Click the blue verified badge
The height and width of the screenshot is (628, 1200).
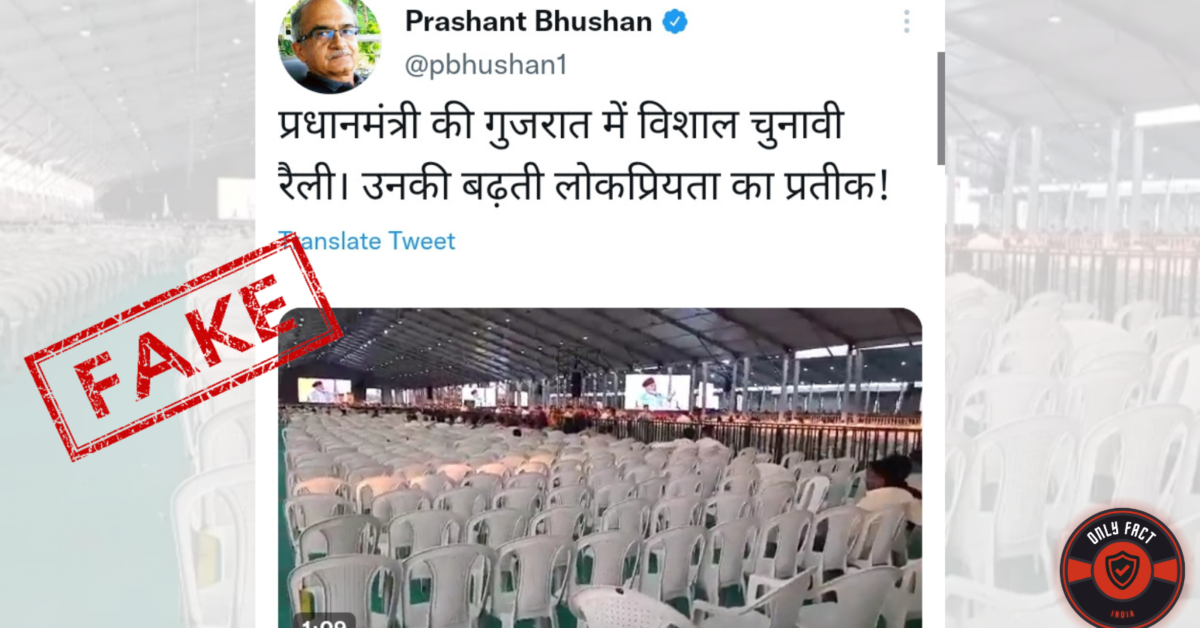[x=676, y=21]
